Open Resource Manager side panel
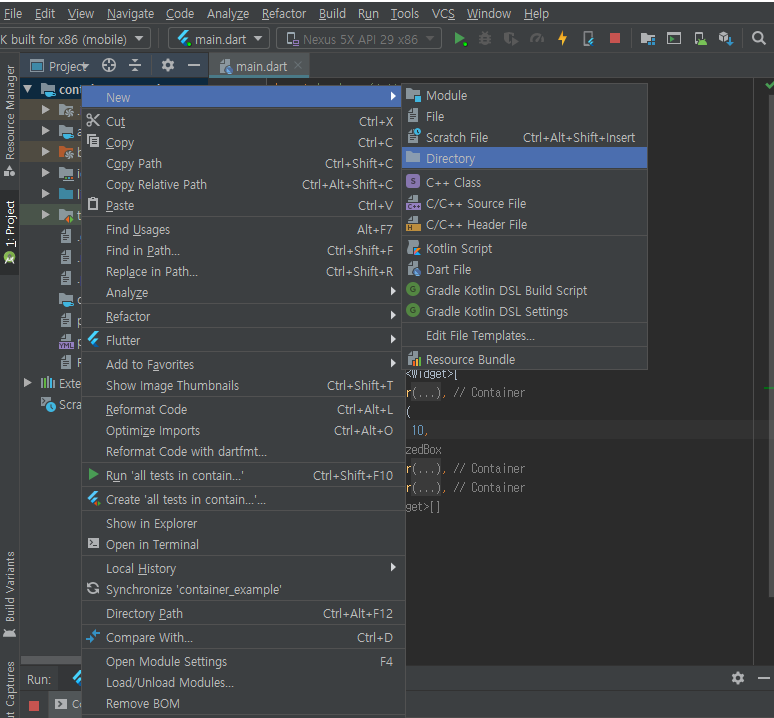 [9, 121]
